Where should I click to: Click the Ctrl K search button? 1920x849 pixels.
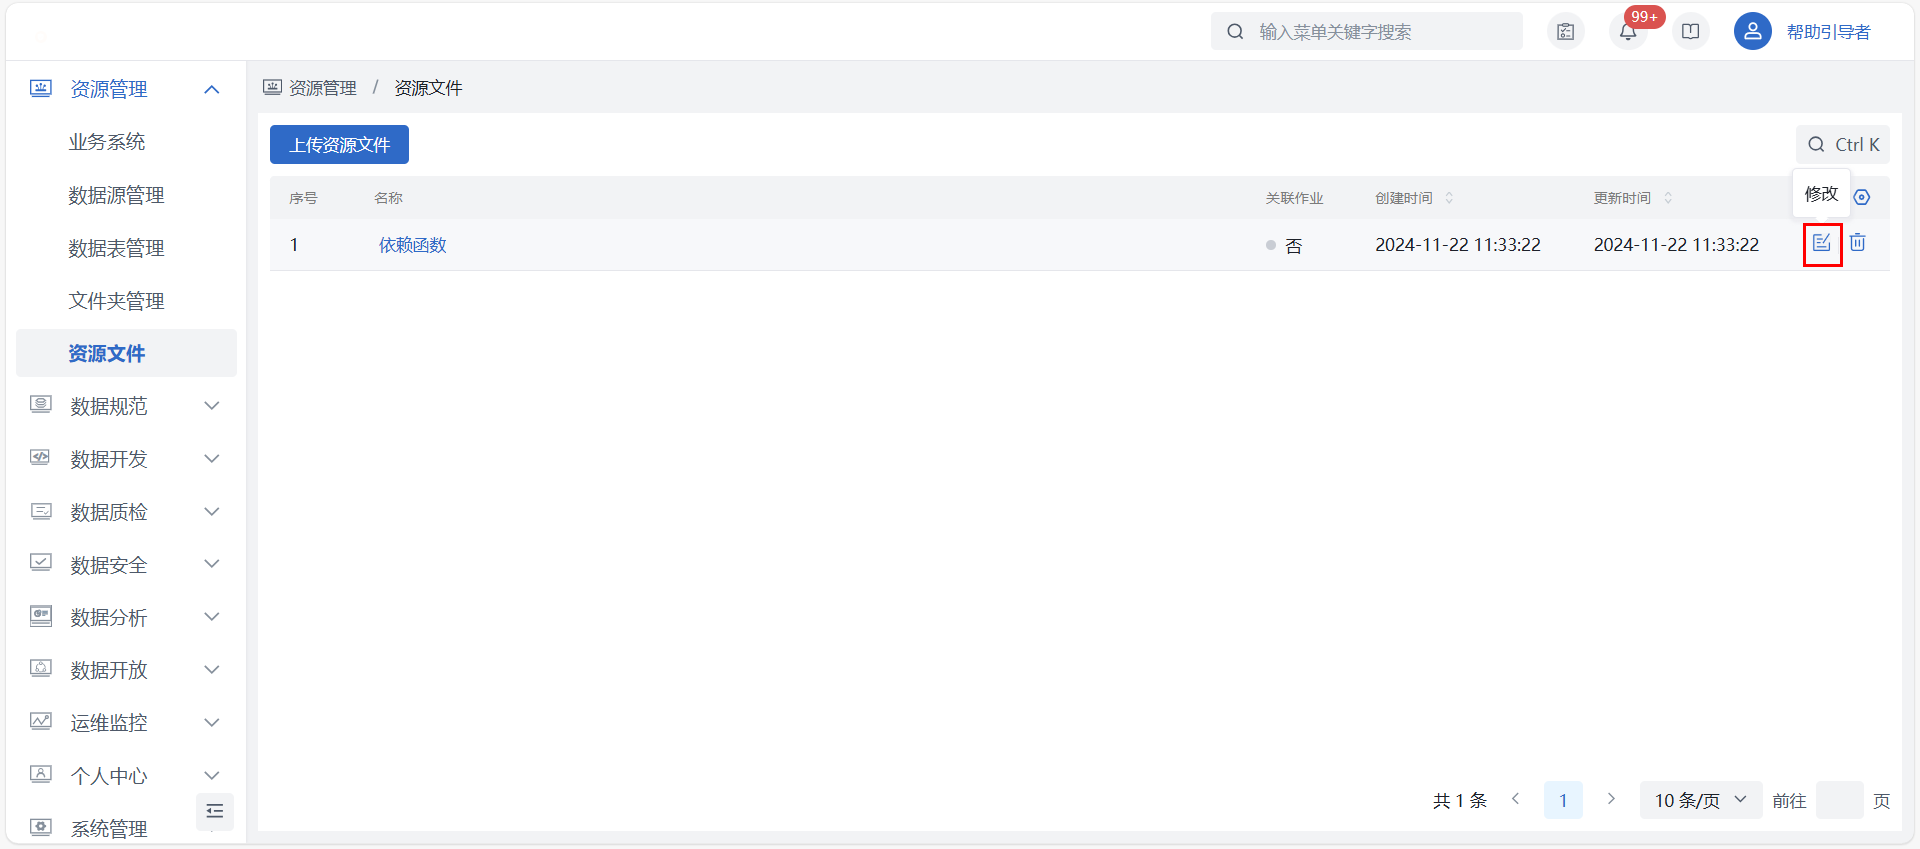click(1843, 145)
